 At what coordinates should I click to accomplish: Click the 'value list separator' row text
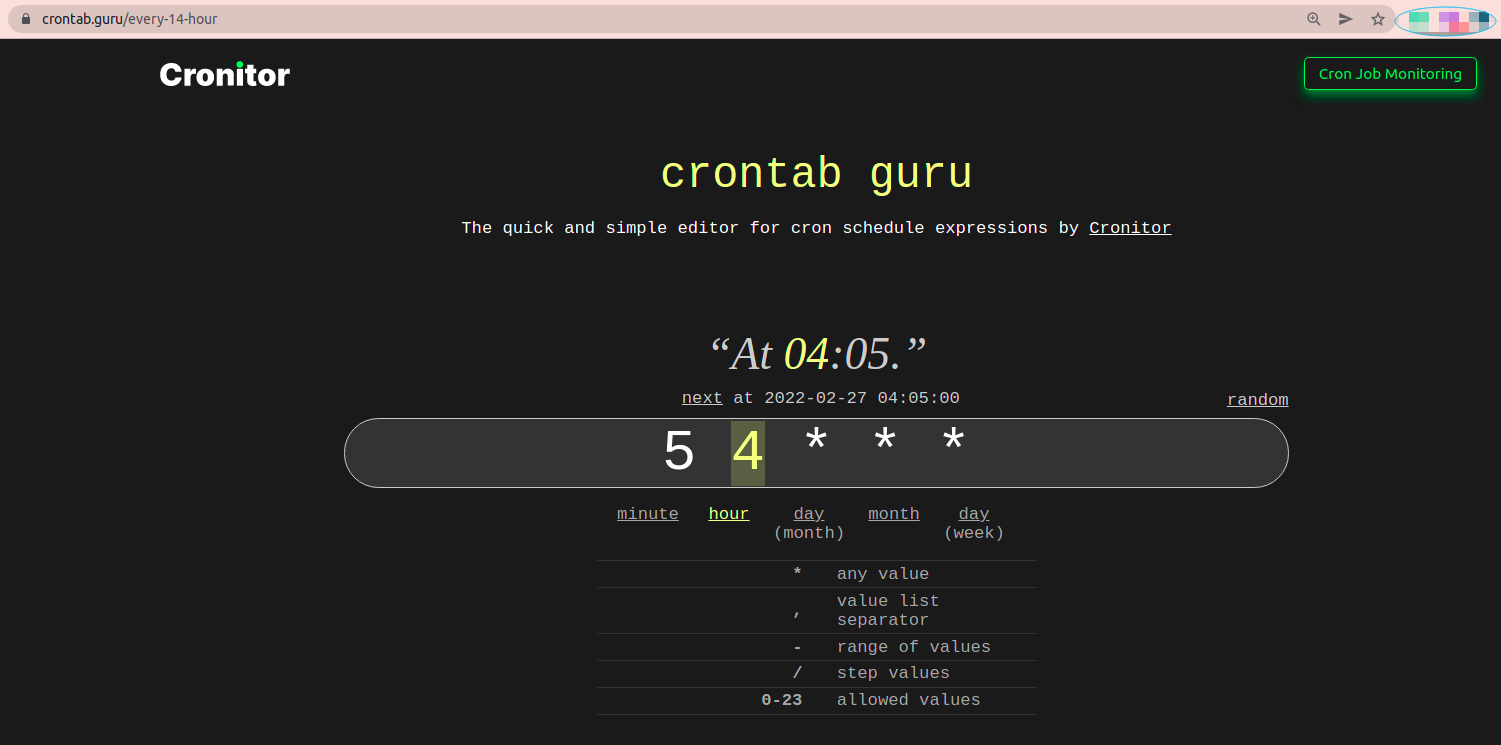(888, 610)
